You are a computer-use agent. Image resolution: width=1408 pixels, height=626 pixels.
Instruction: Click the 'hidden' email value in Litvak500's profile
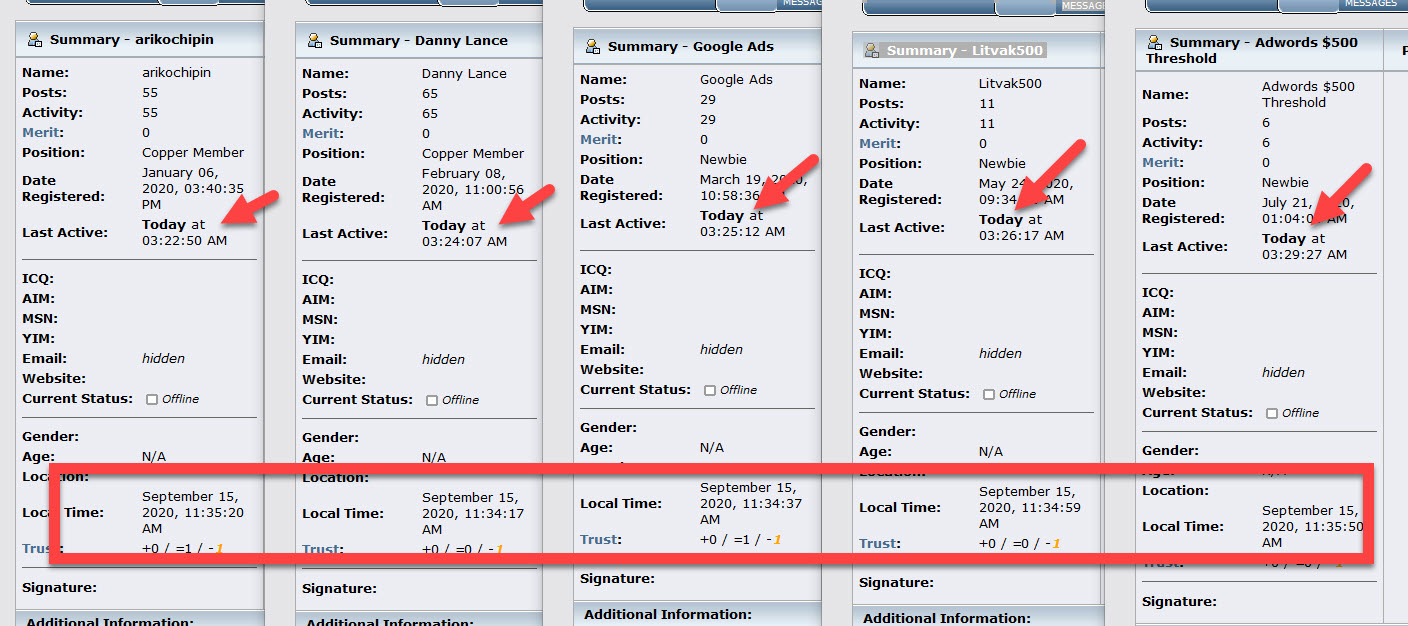(x=1000, y=354)
